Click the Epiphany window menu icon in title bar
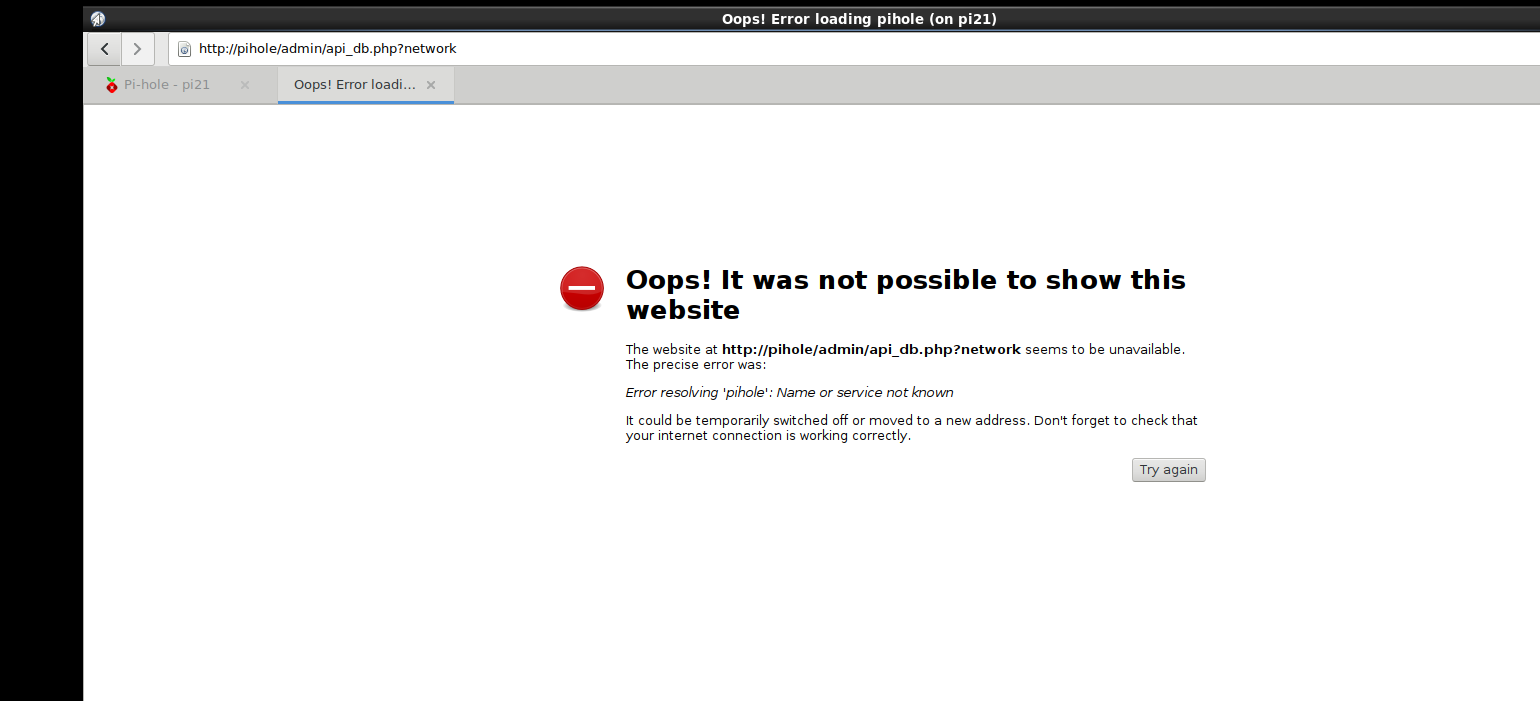1540x701 pixels. (98, 19)
